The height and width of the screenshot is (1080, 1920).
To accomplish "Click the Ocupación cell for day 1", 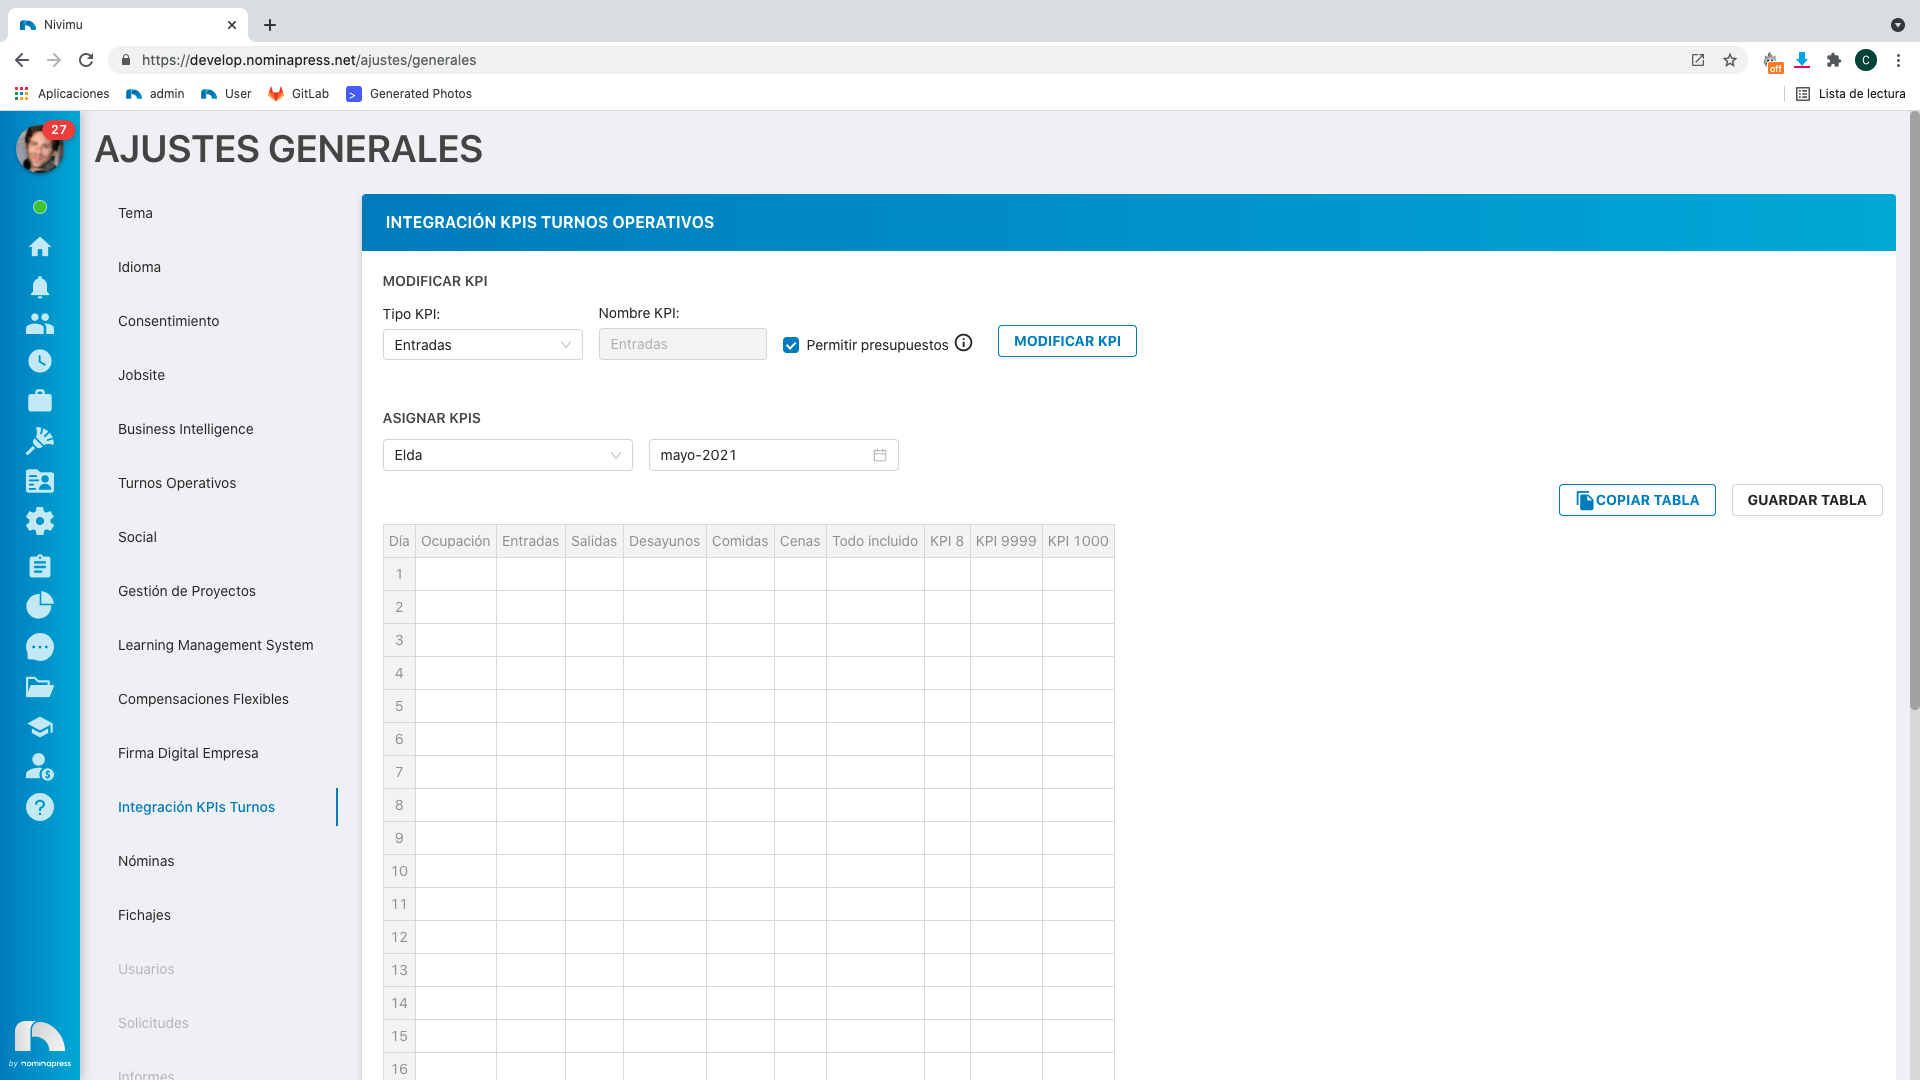I will 455,574.
